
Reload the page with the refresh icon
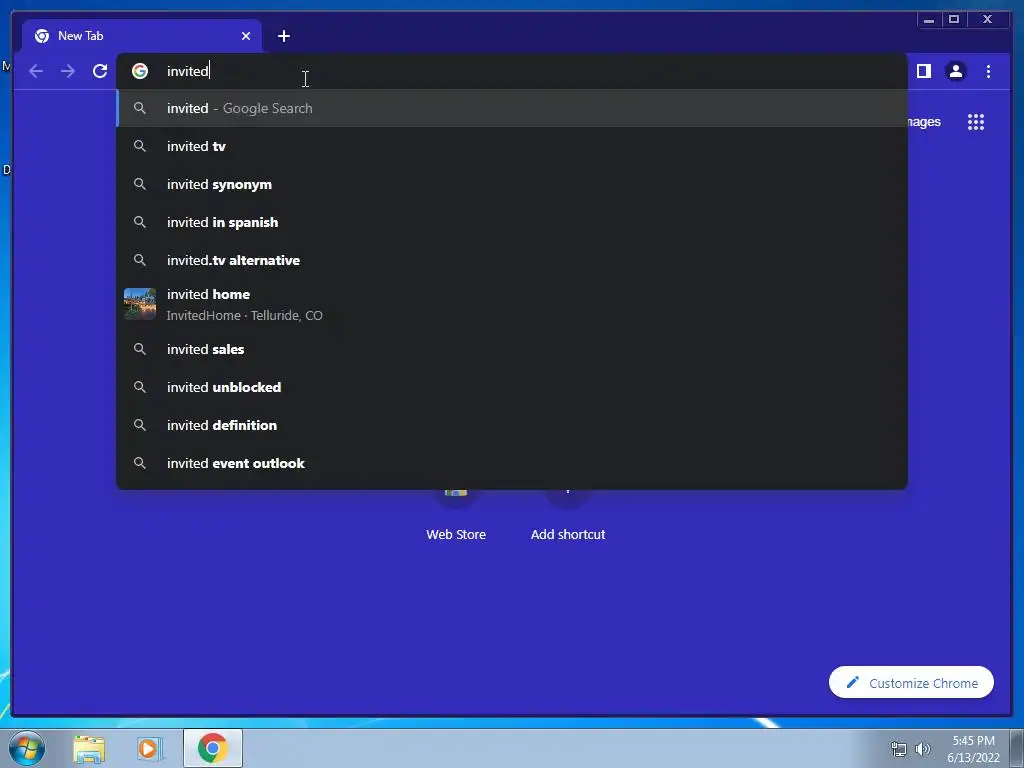tap(100, 71)
